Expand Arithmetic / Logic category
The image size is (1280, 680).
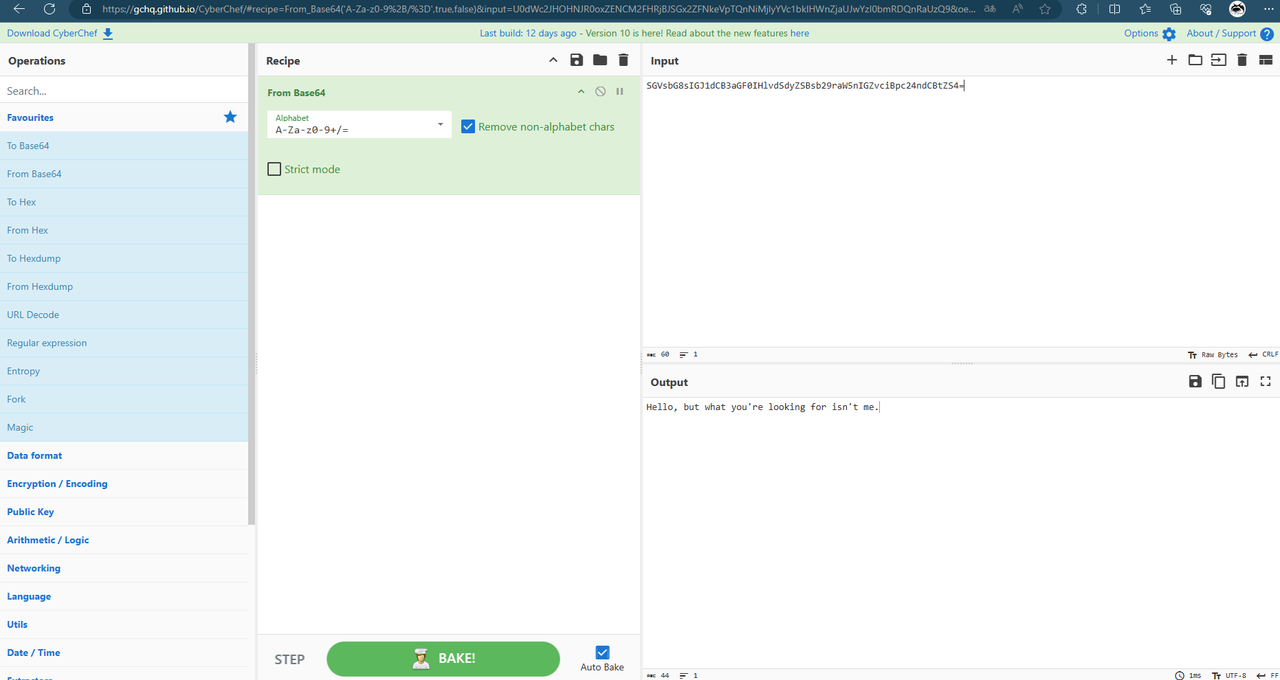click(x=124, y=539)
